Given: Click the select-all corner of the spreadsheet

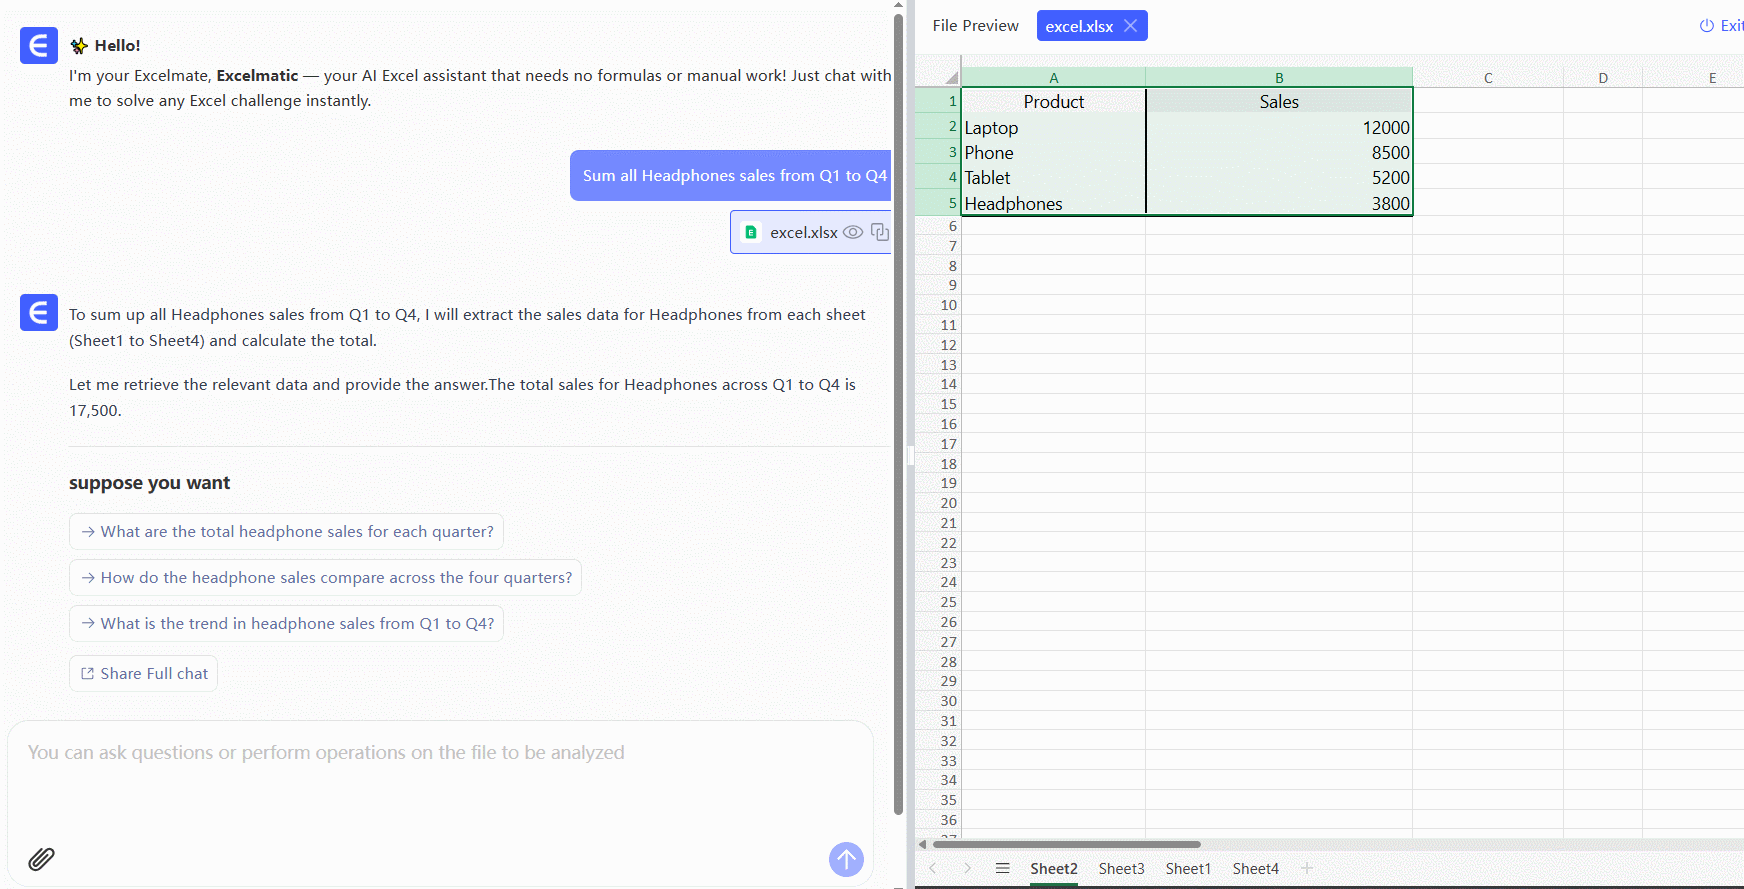Looking at the screenshot, I should pos(951,77).
